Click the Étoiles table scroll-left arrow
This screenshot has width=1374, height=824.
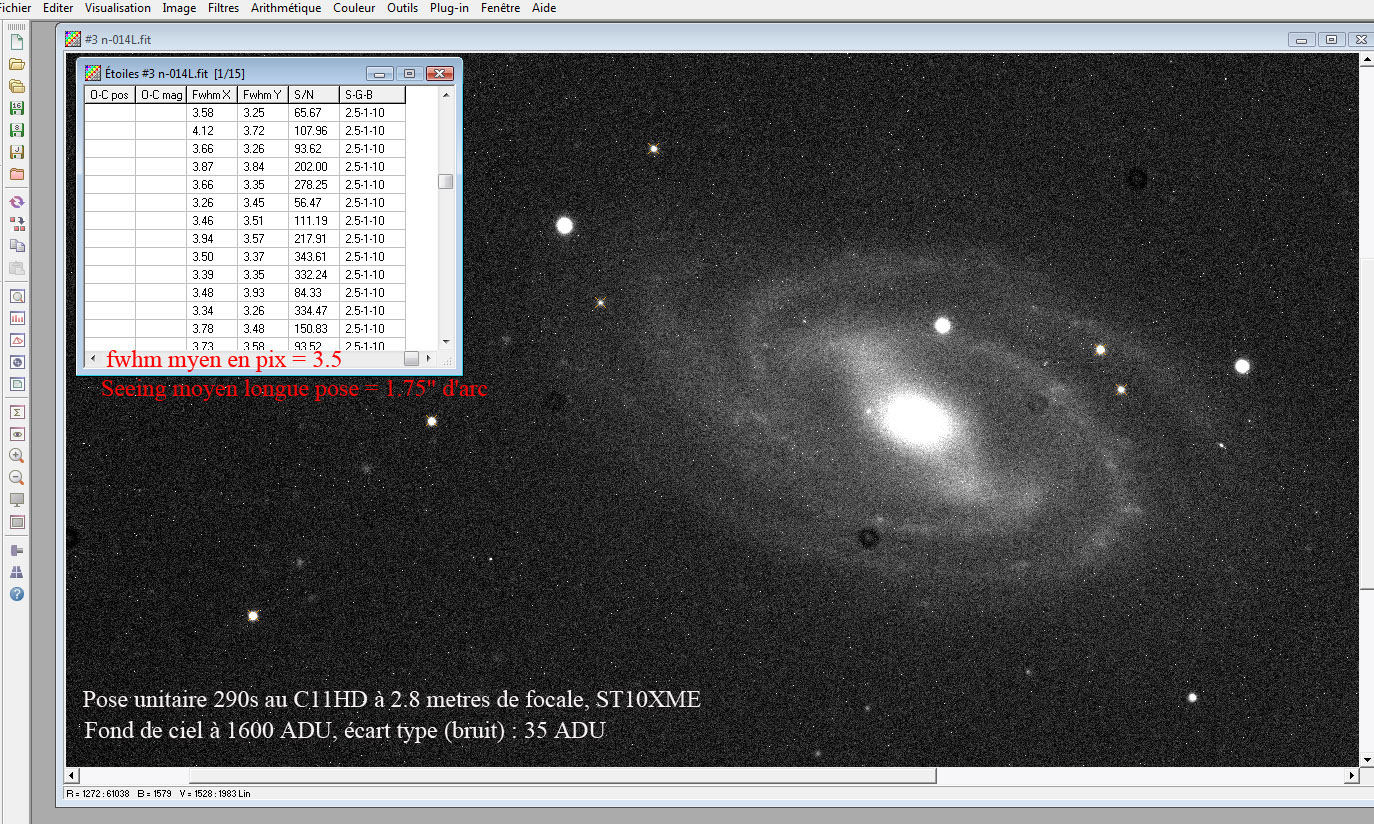point(93,358)
